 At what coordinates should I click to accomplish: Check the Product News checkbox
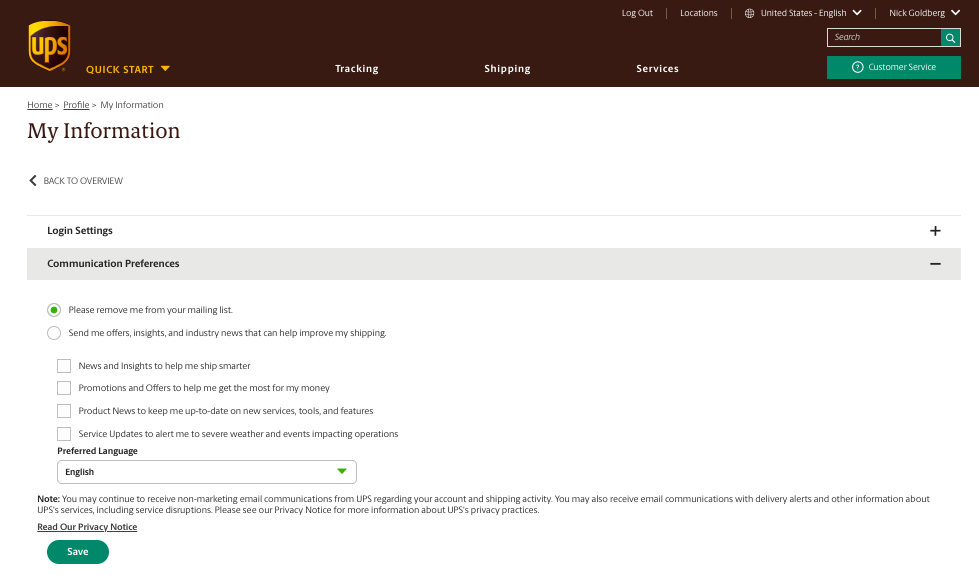pyautogui.click(x=64, y=411)
